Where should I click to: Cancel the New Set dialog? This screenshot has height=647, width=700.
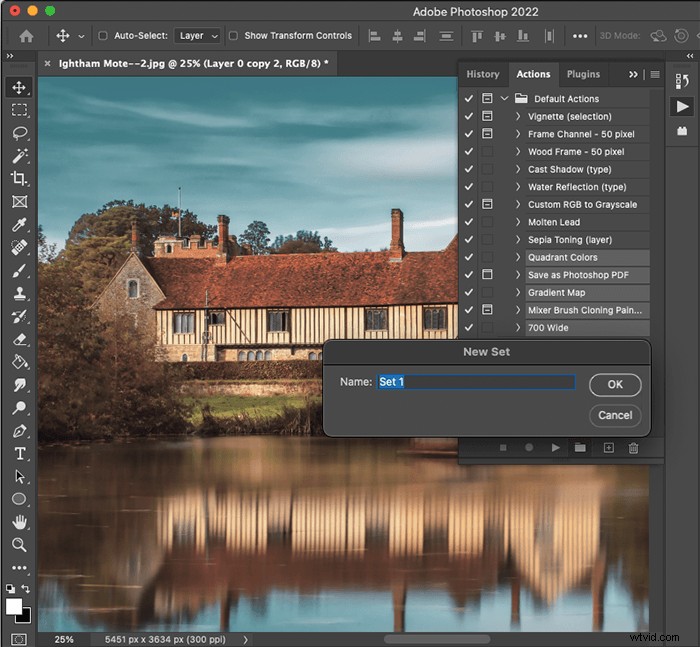pyautogui.click(x=615, y=415)
